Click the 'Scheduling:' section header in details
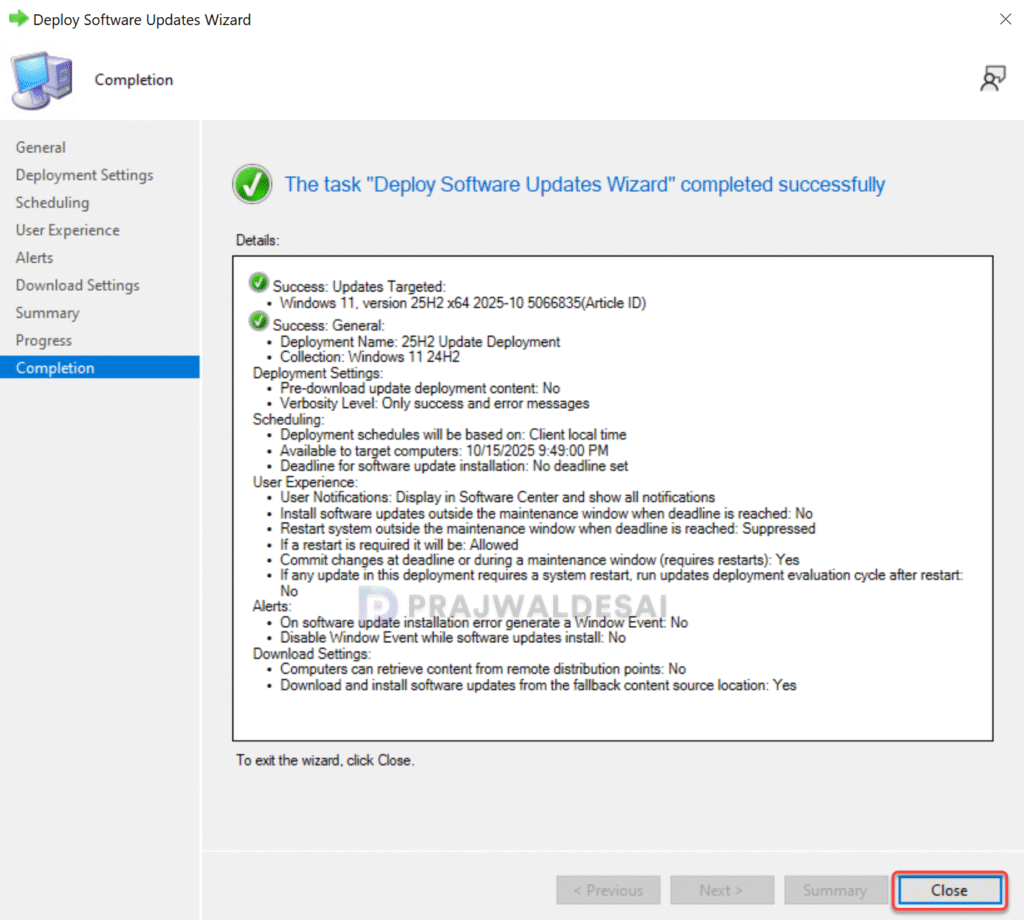1024x920 pixels. (x=288, y=419)
